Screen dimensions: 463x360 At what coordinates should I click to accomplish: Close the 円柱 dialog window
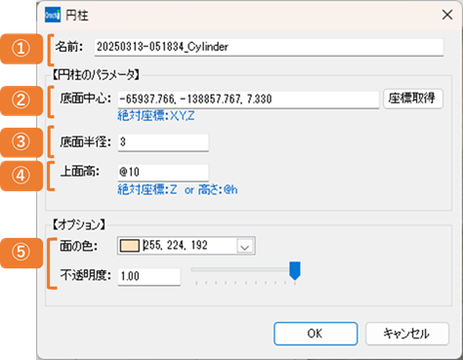click(447, 15)
